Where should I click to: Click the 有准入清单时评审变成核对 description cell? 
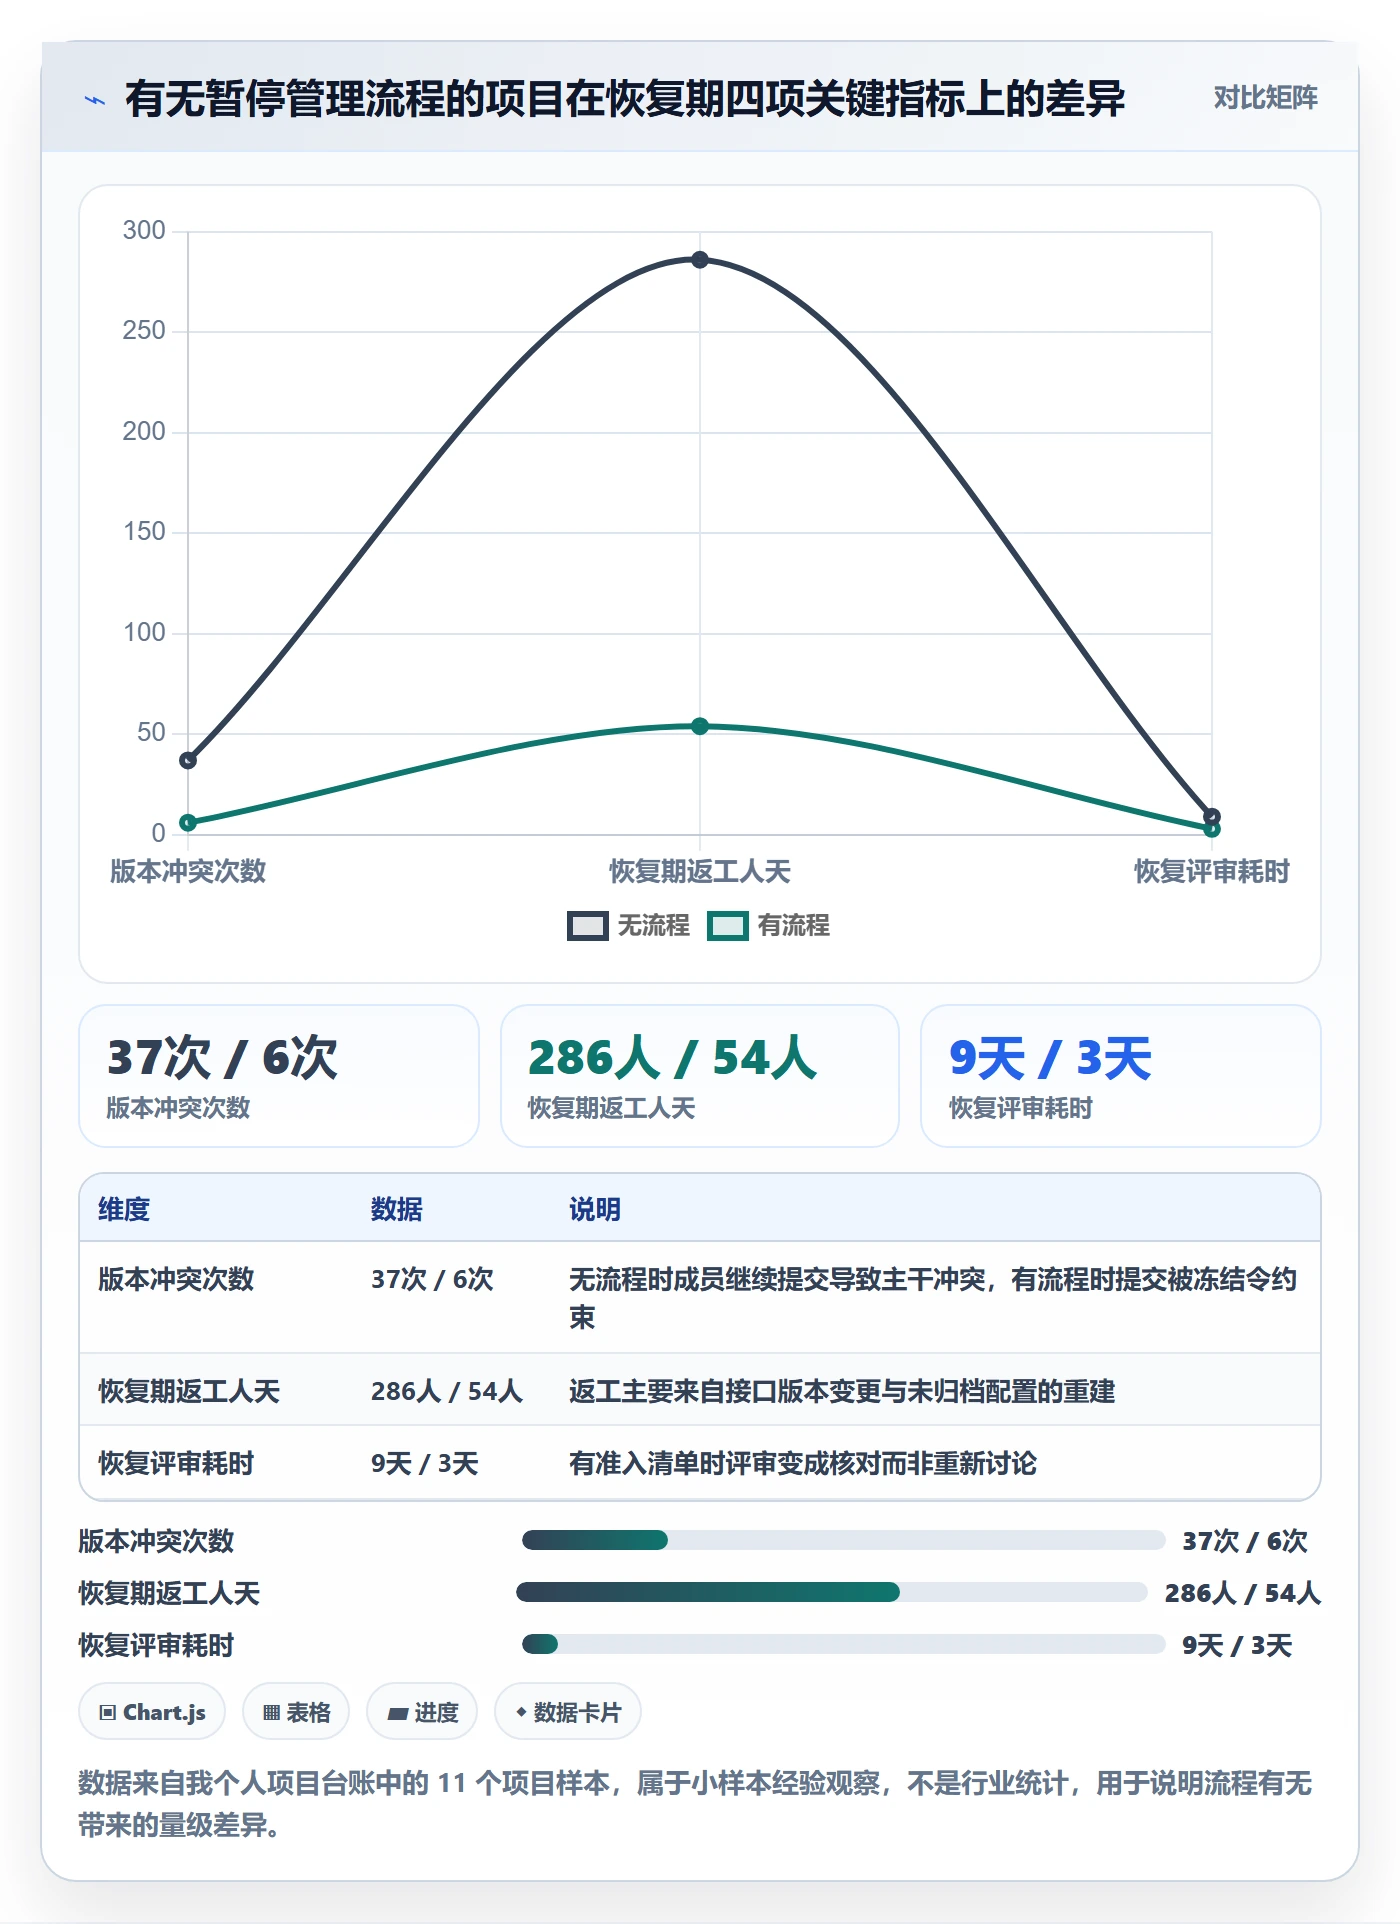[803, 1464]
